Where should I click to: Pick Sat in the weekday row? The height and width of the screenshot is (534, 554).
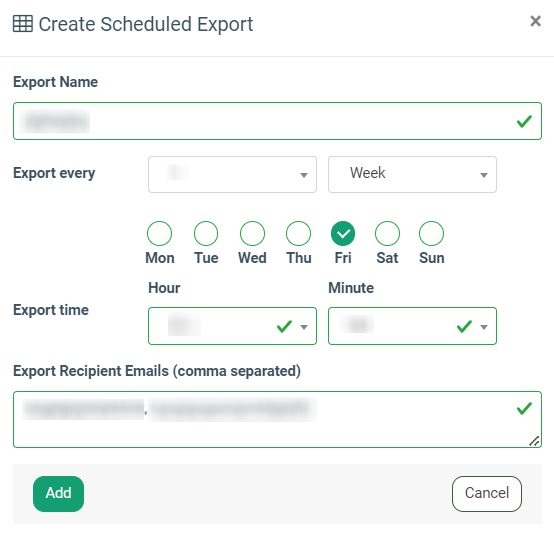point(387,233)
